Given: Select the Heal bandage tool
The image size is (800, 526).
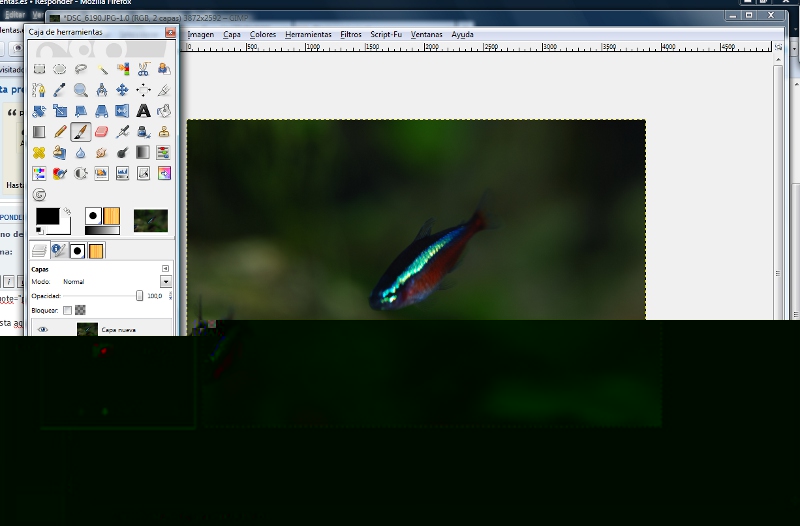Looking at the screenshot, I should pos(39,153).
